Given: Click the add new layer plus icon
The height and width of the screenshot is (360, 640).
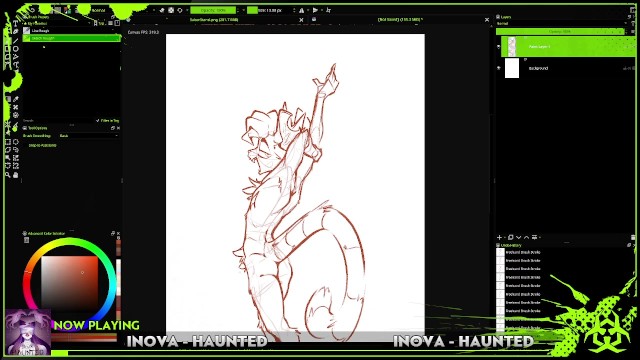Looking at the screenshot, I should tap(499, 237).
